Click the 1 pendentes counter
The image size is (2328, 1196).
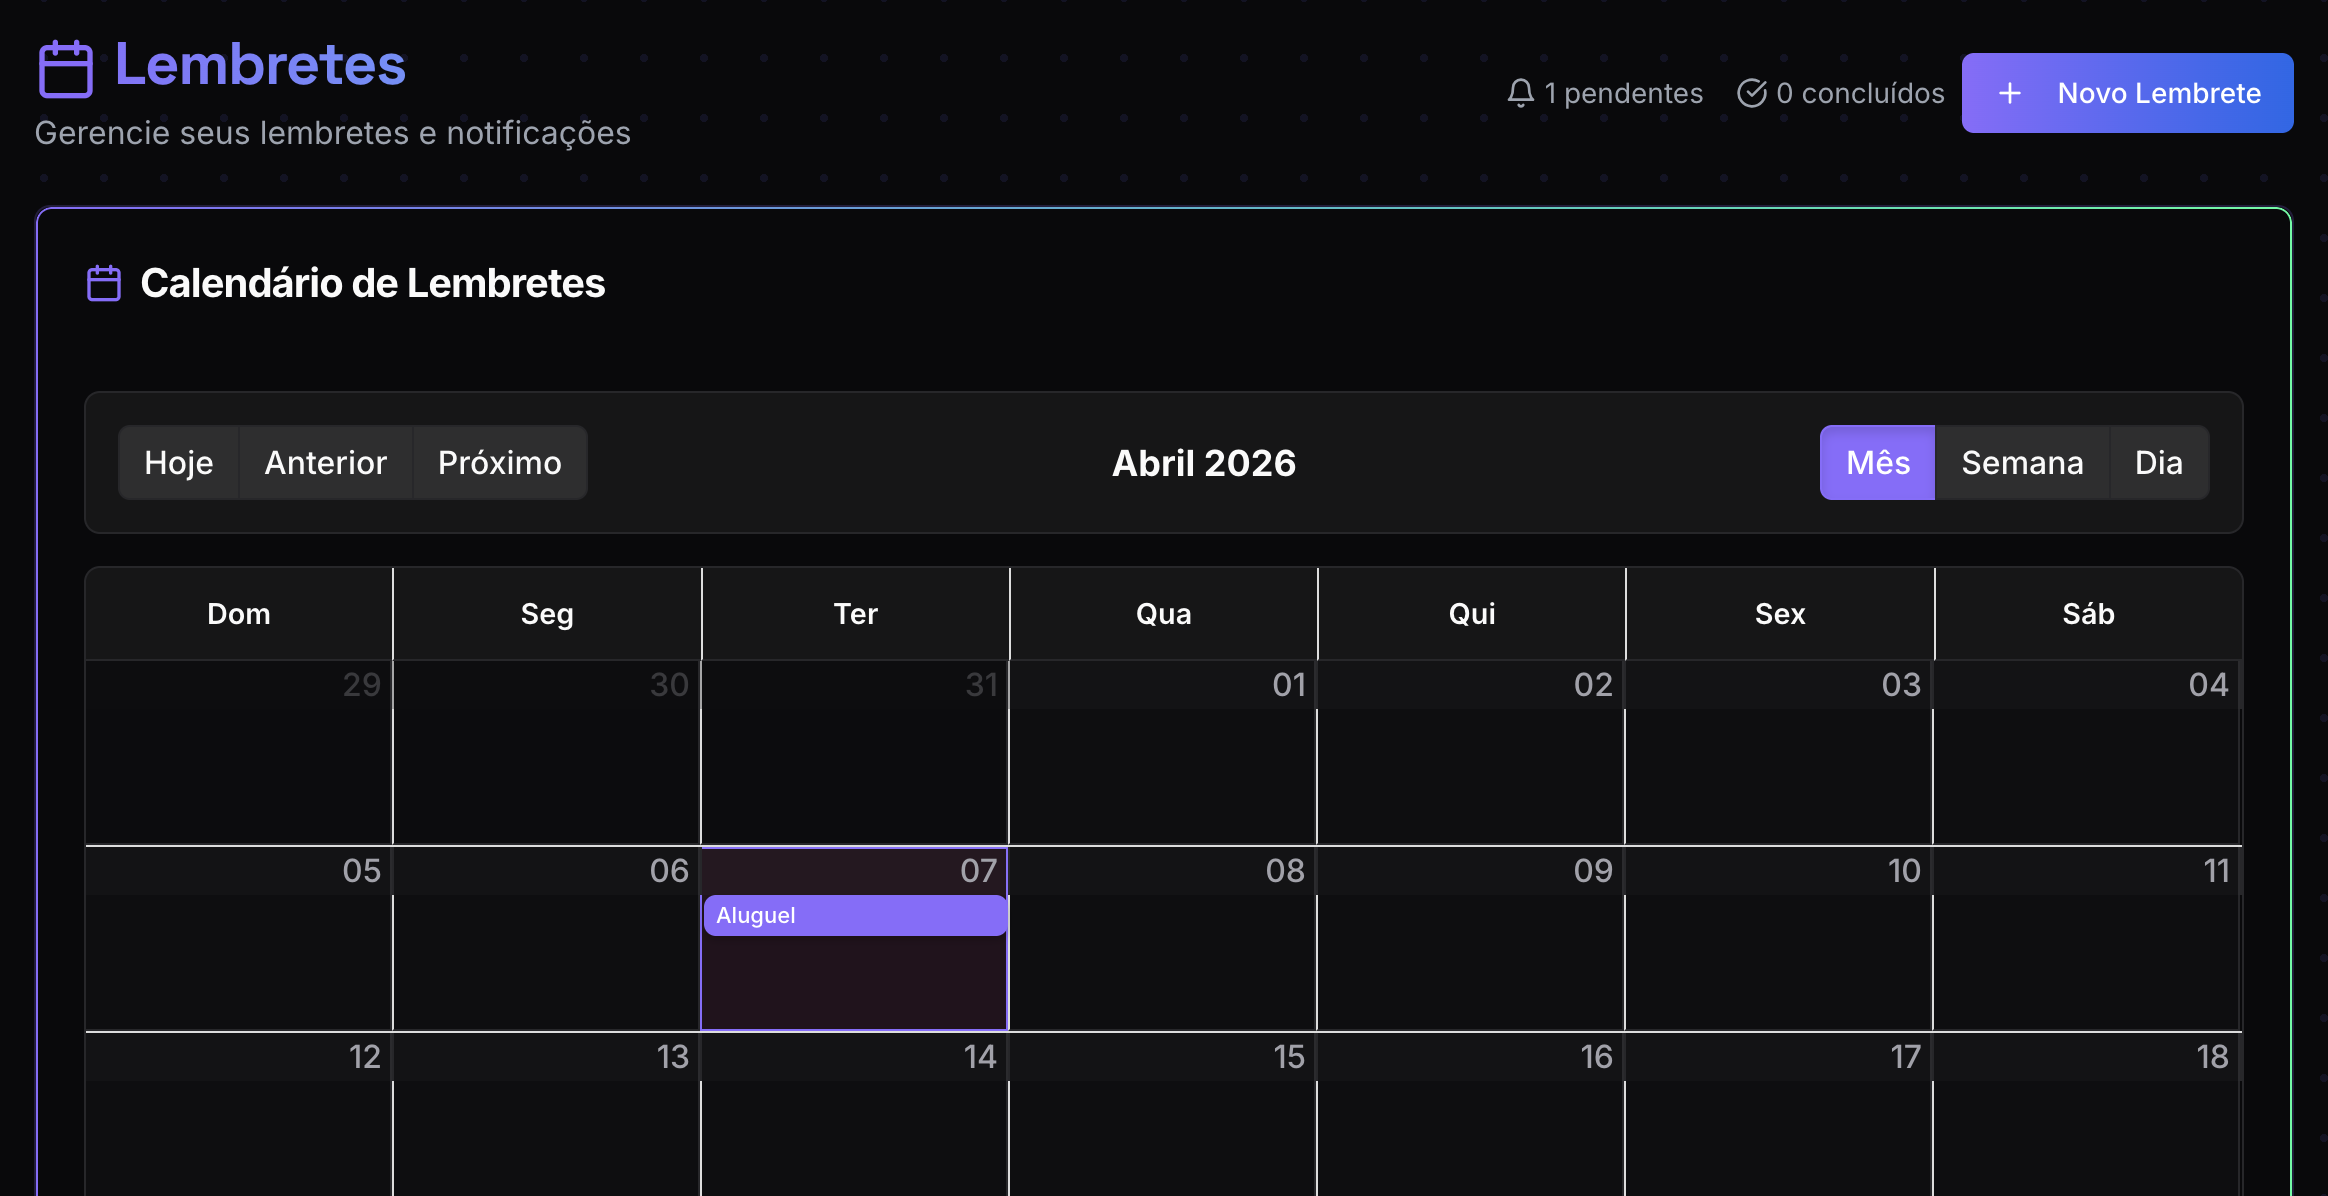1622,93
